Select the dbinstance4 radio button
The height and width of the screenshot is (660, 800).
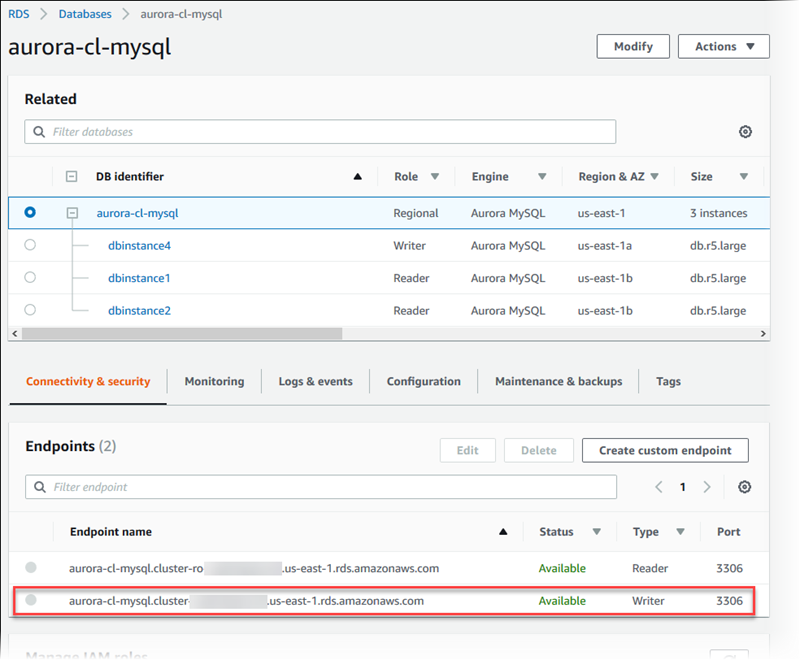pyautogui.click(x=29, y=245)
